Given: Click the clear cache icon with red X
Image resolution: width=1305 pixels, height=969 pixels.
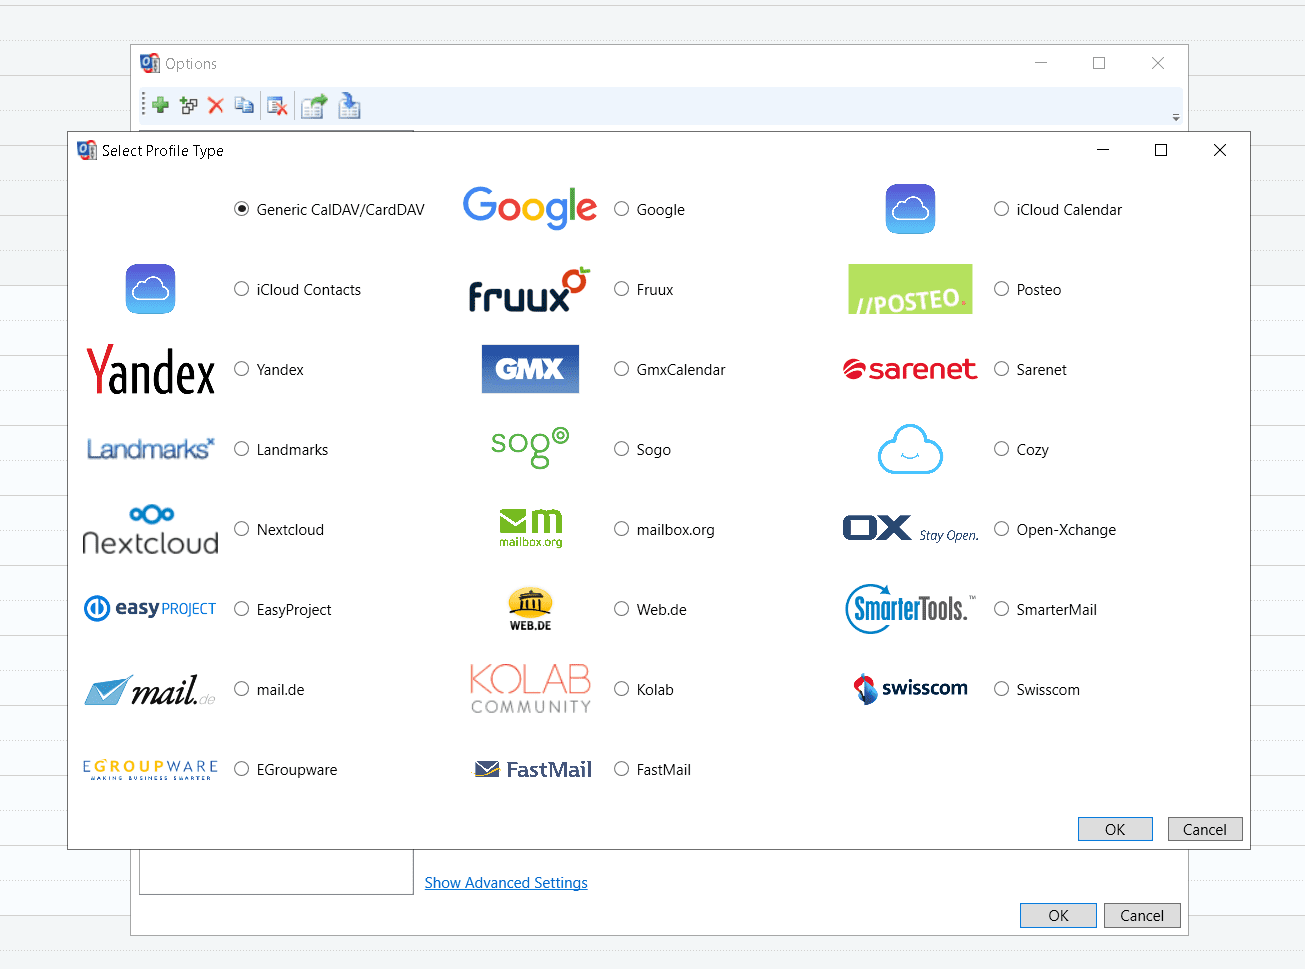Looking at the screenshot, I should (277, 106).
